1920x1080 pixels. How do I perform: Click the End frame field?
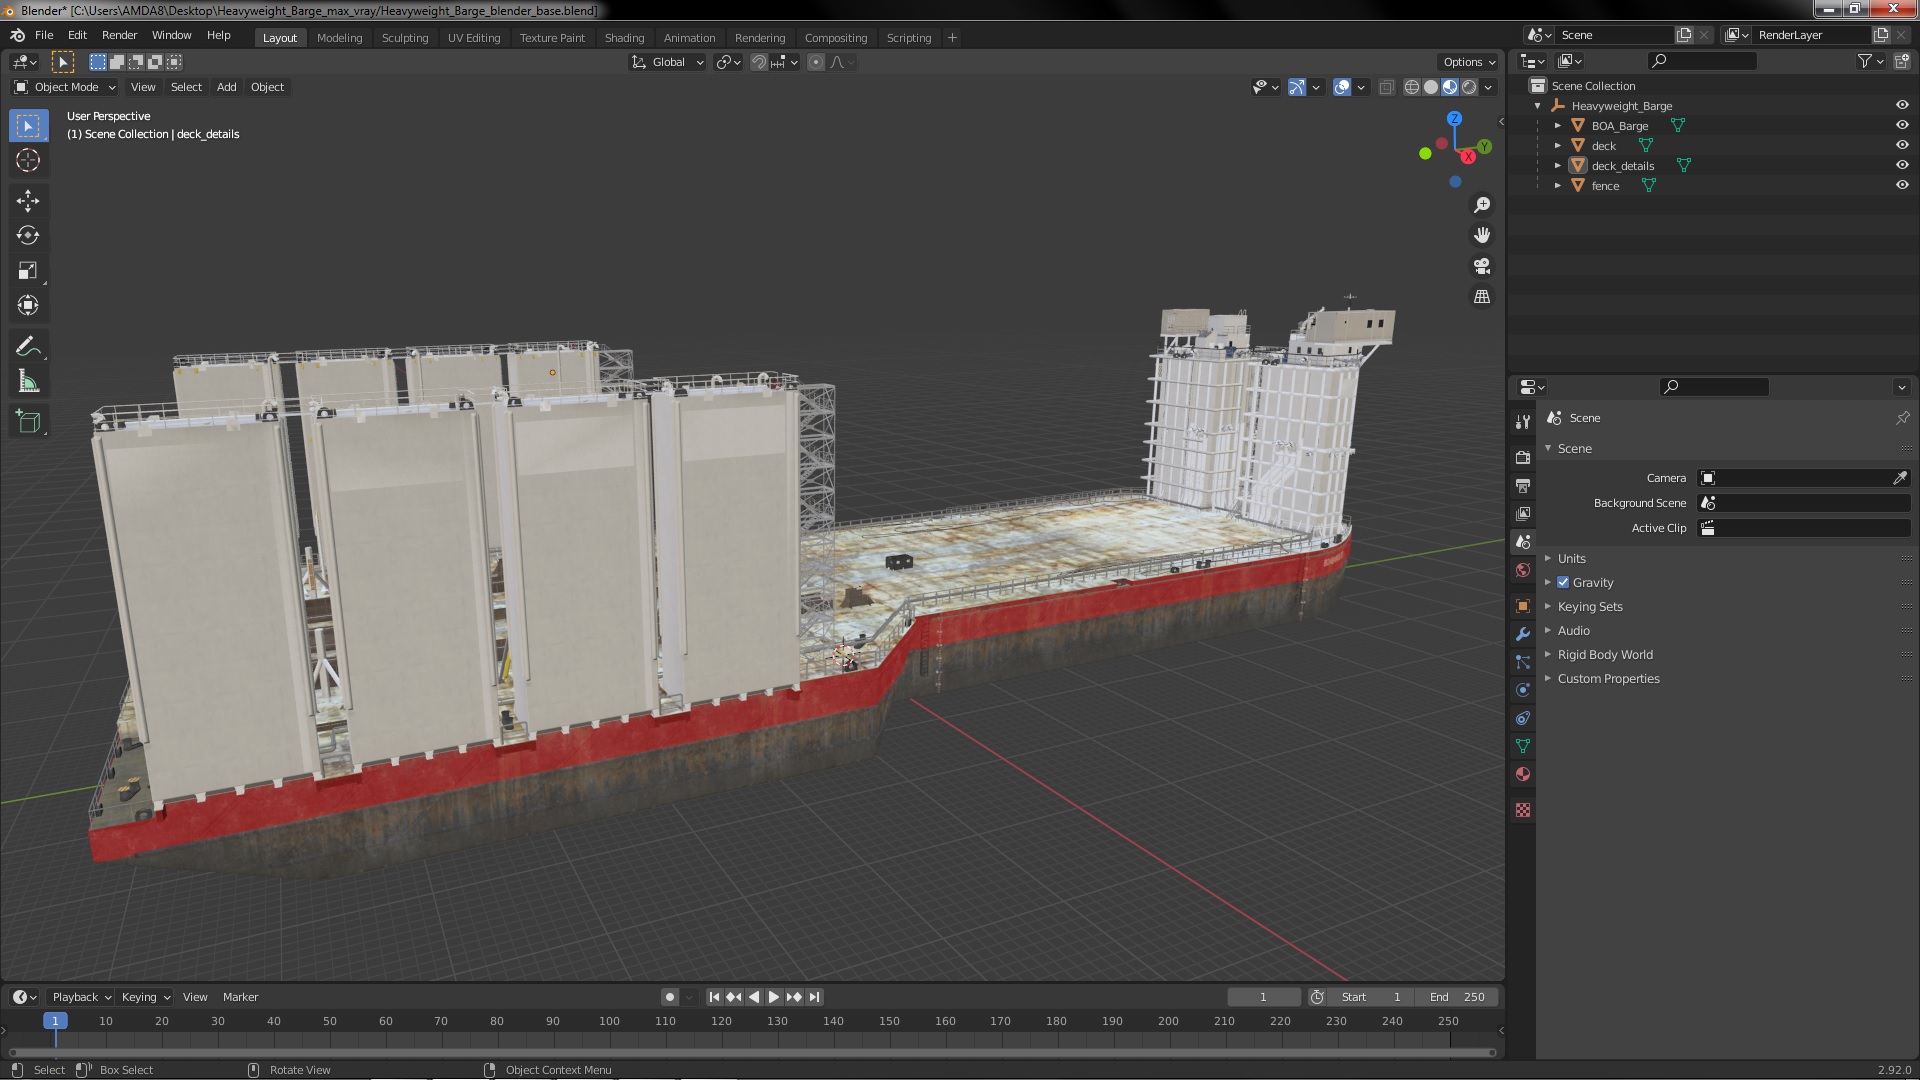[x=1457, y=997]
